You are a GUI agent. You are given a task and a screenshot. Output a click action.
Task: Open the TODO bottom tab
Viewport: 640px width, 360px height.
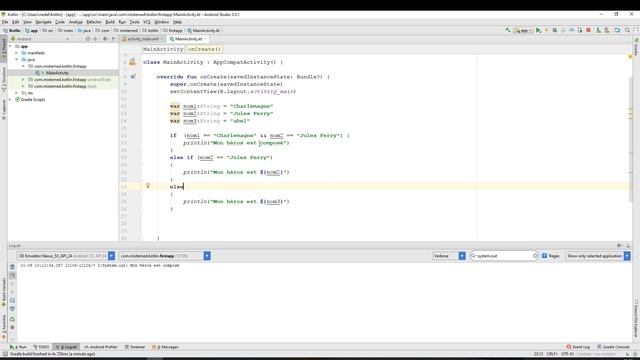41,347
